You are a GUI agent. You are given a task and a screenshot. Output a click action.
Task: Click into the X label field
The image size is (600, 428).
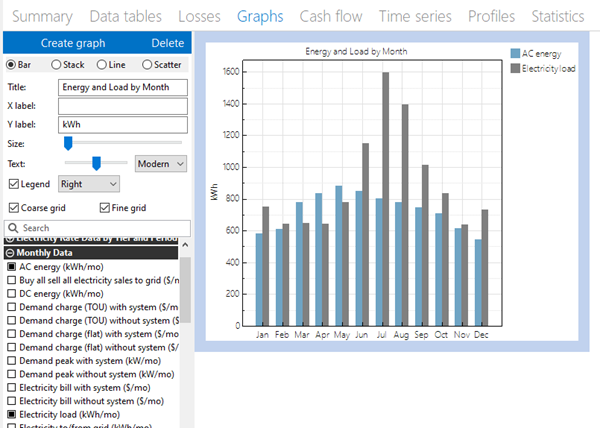pyautogui.click(x=122, y=106)
